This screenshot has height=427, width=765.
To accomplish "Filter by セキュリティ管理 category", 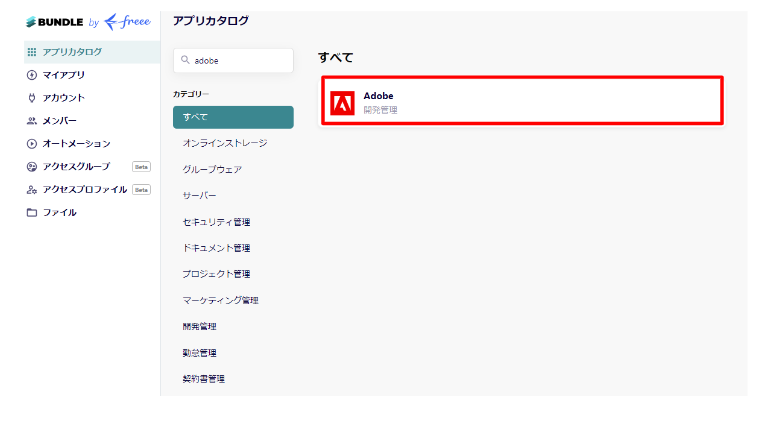I will [x=216, y=222].
